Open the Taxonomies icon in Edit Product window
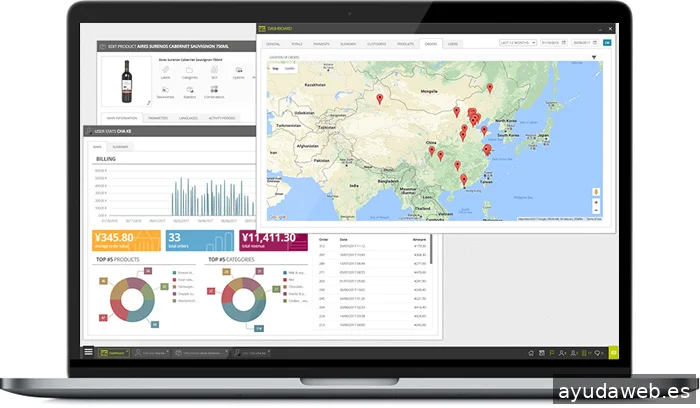This screenshot has height=408, width=700. coord(165,92)
